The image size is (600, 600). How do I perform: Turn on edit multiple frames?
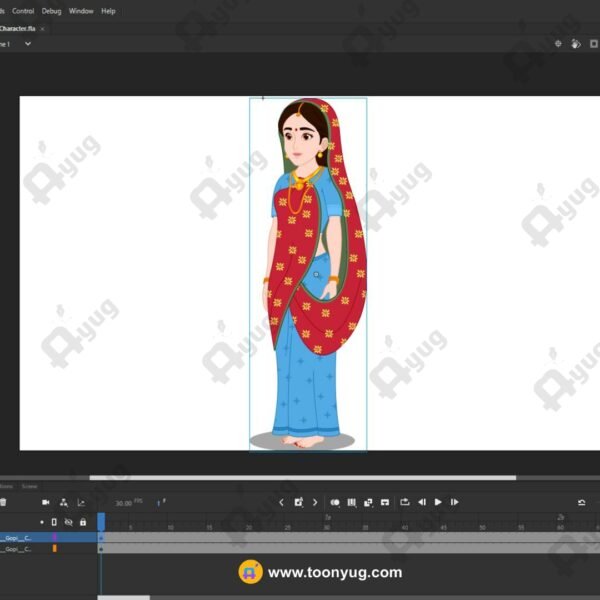click(x=351, y=502)
